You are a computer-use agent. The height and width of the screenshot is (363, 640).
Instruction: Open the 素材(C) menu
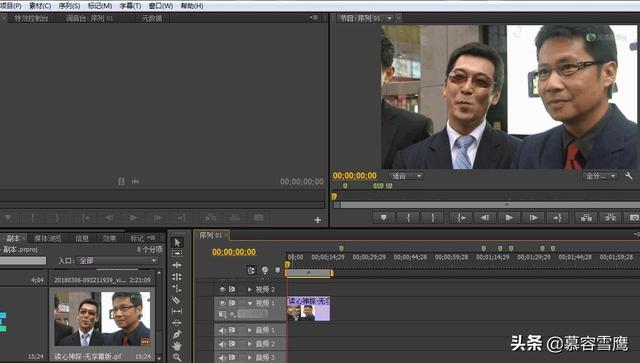40,6
